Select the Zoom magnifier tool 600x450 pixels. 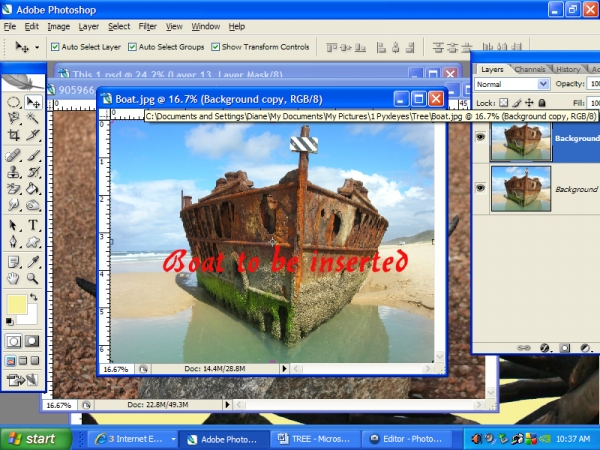[33, 278]
